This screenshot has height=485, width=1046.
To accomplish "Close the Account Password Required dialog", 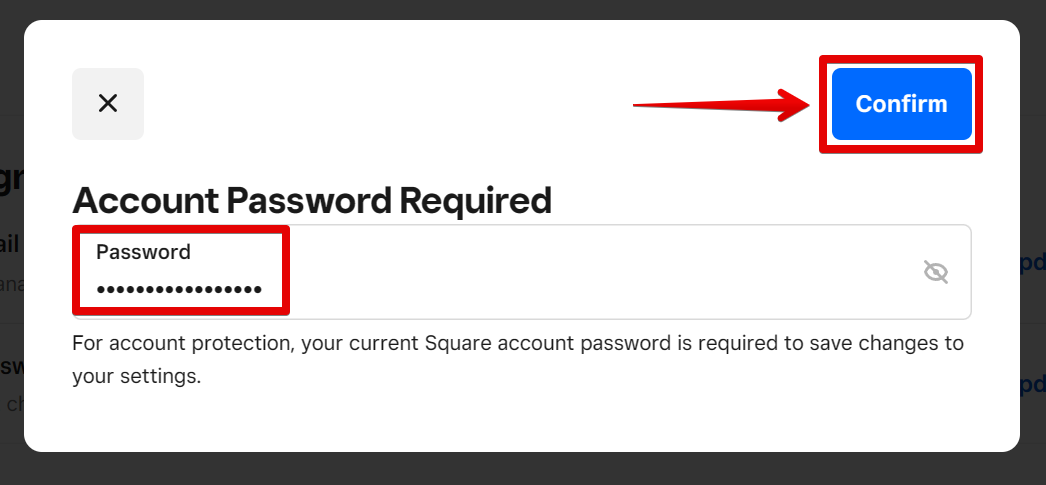I will coord(108,104).
